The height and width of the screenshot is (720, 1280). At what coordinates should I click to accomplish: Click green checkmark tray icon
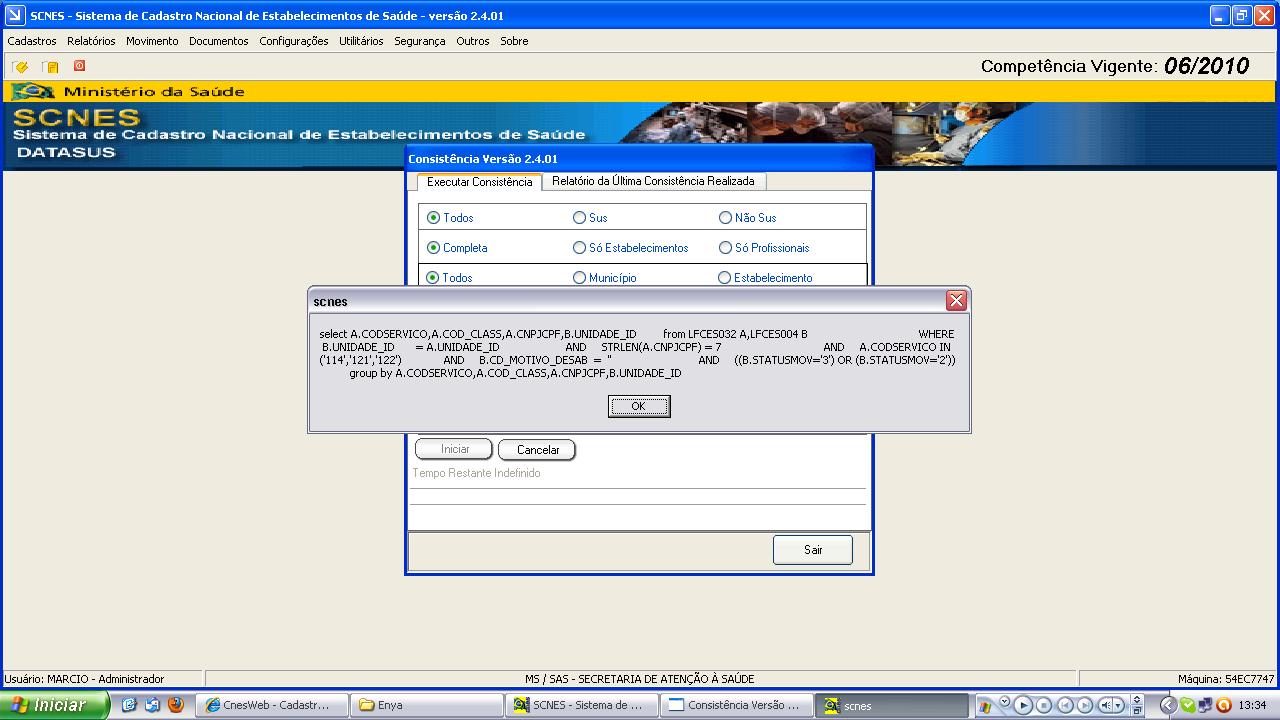point(1188,705)
